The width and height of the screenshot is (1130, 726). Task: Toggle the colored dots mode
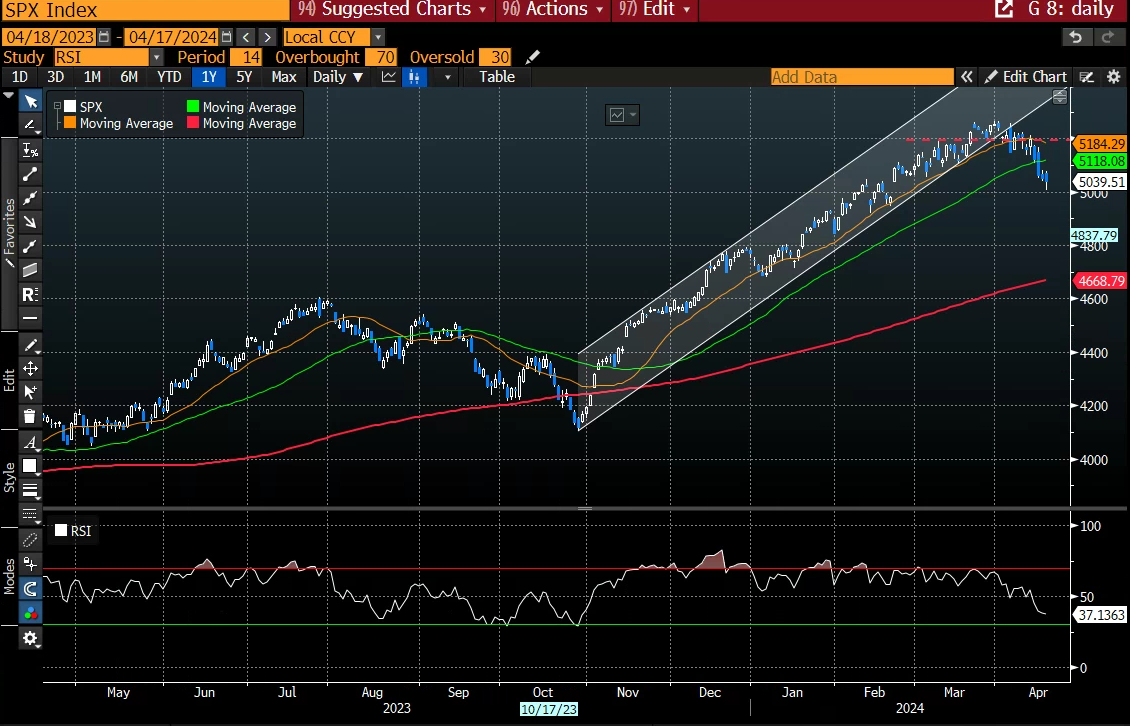tap(30, 613)
